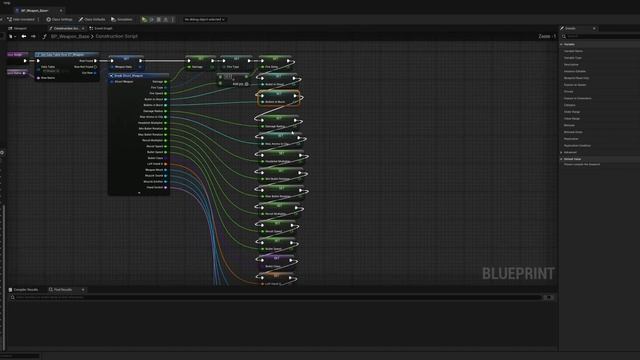Click the Recoil Speed output pin
The height and width of the screenshot is (360, 640).
165,146
